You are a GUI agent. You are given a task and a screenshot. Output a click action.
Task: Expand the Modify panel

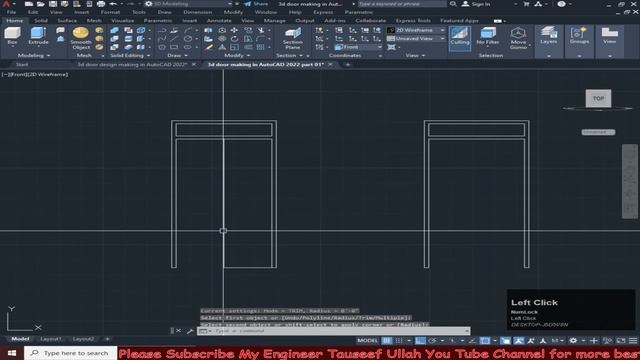pos(237,56)
